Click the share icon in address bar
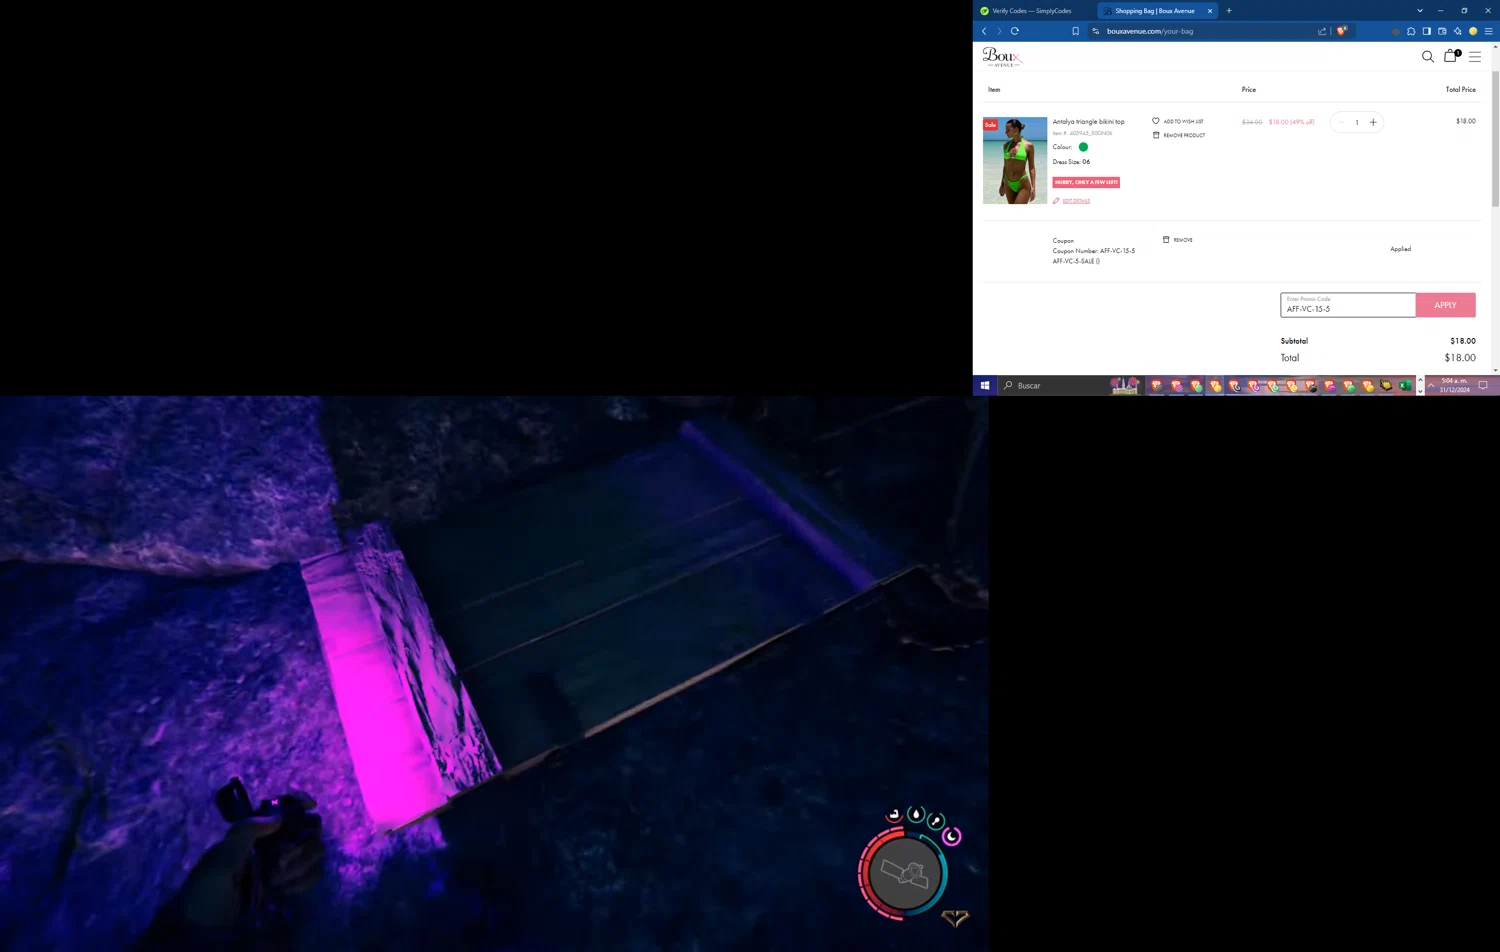 [x=1322, y=31]
